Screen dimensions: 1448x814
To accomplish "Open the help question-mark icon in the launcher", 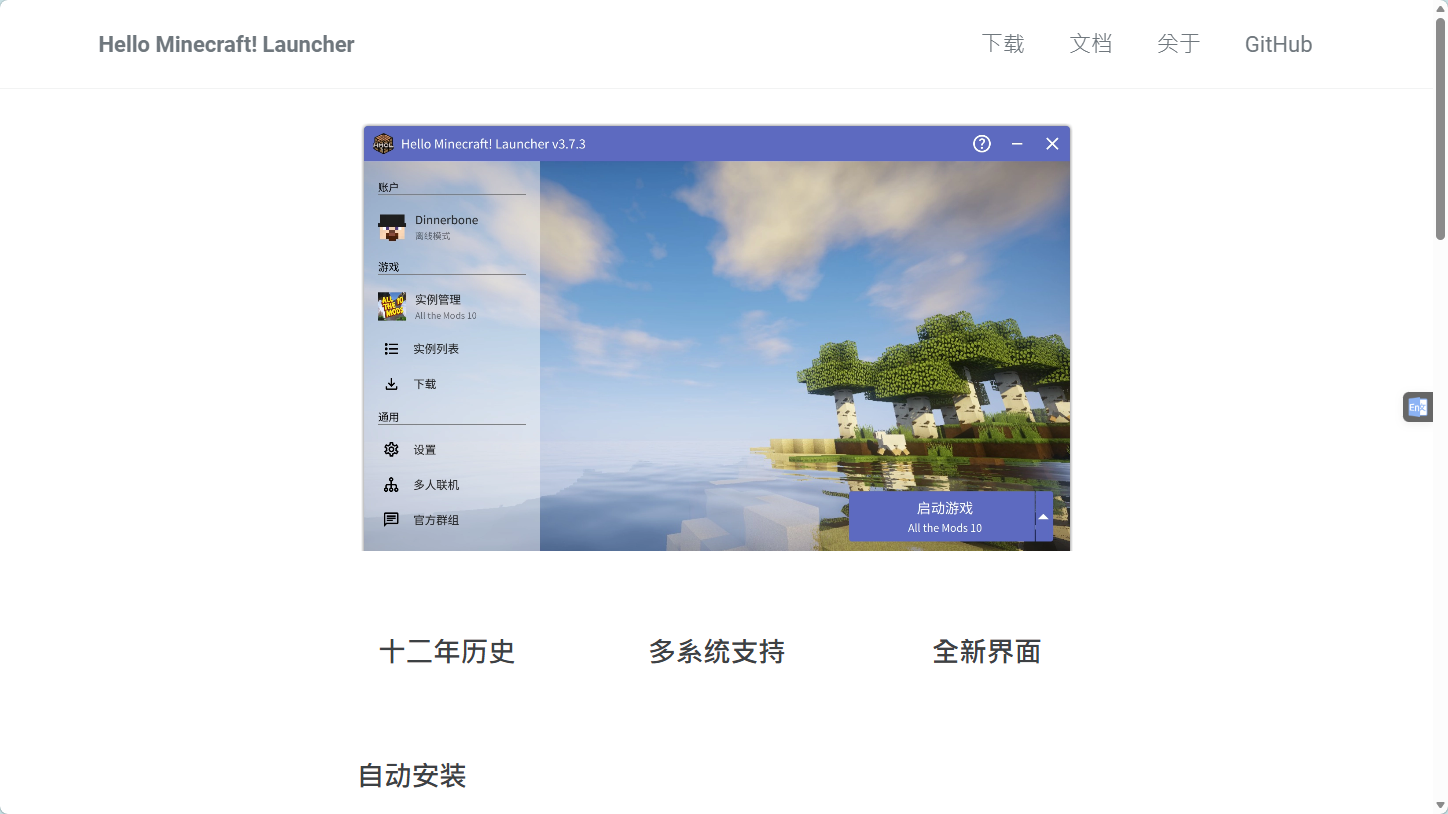I will point(982,144).
